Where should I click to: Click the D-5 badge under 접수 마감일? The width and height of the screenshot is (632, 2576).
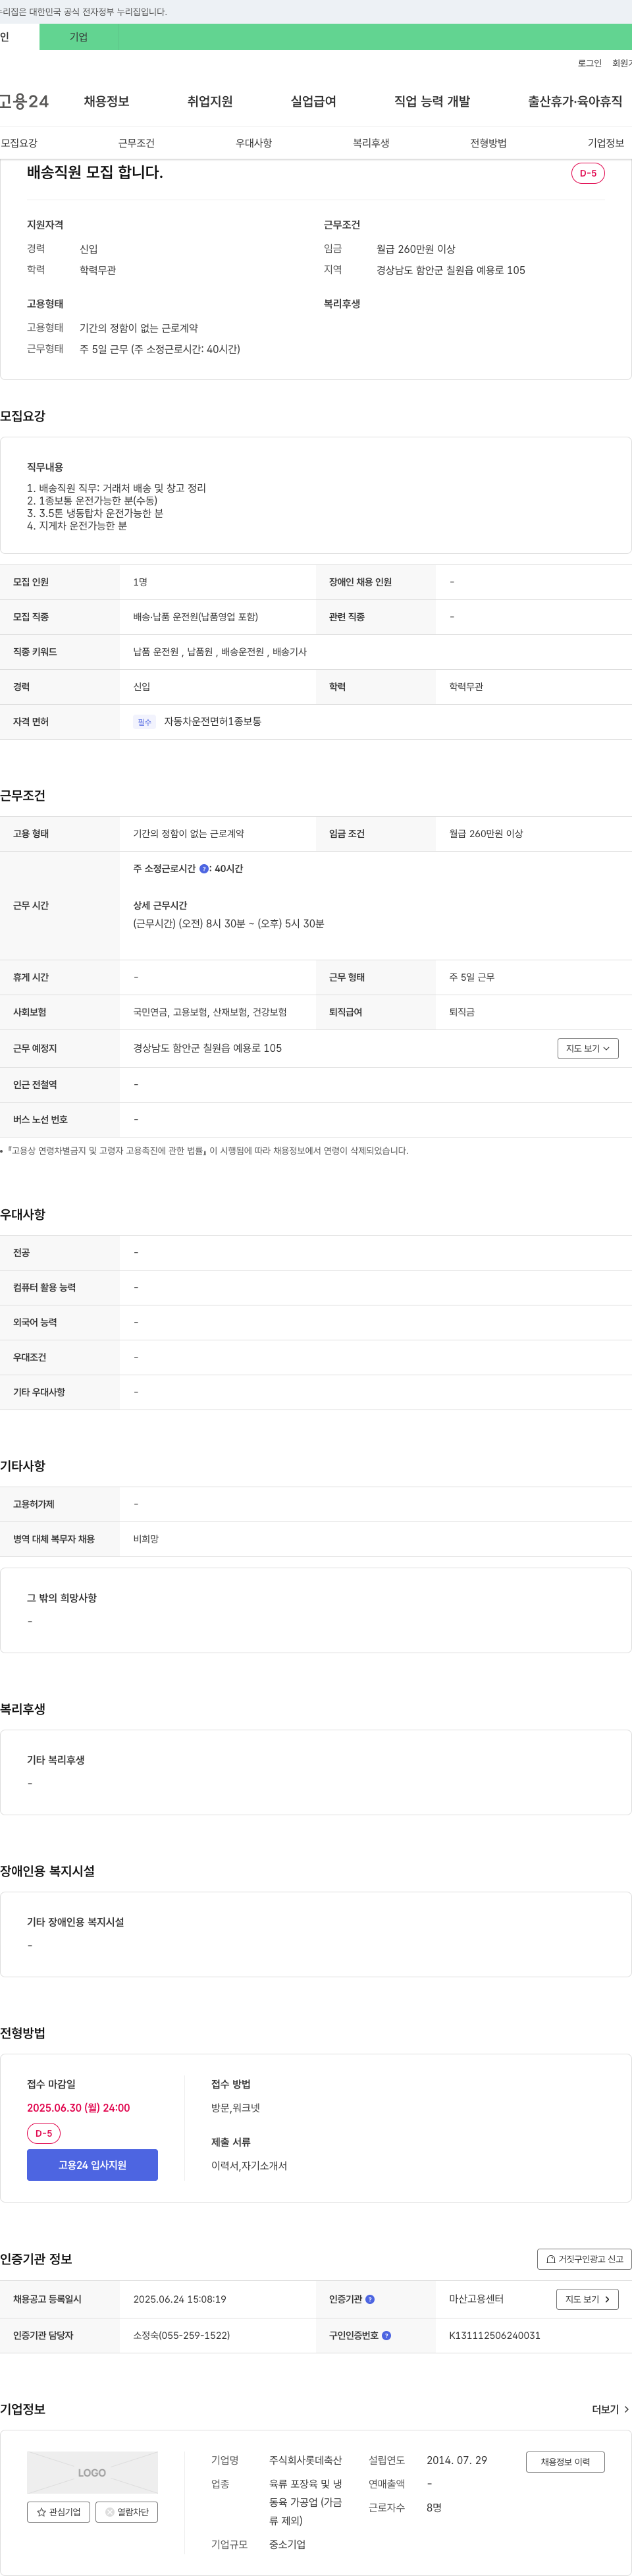click(44, 2133)
